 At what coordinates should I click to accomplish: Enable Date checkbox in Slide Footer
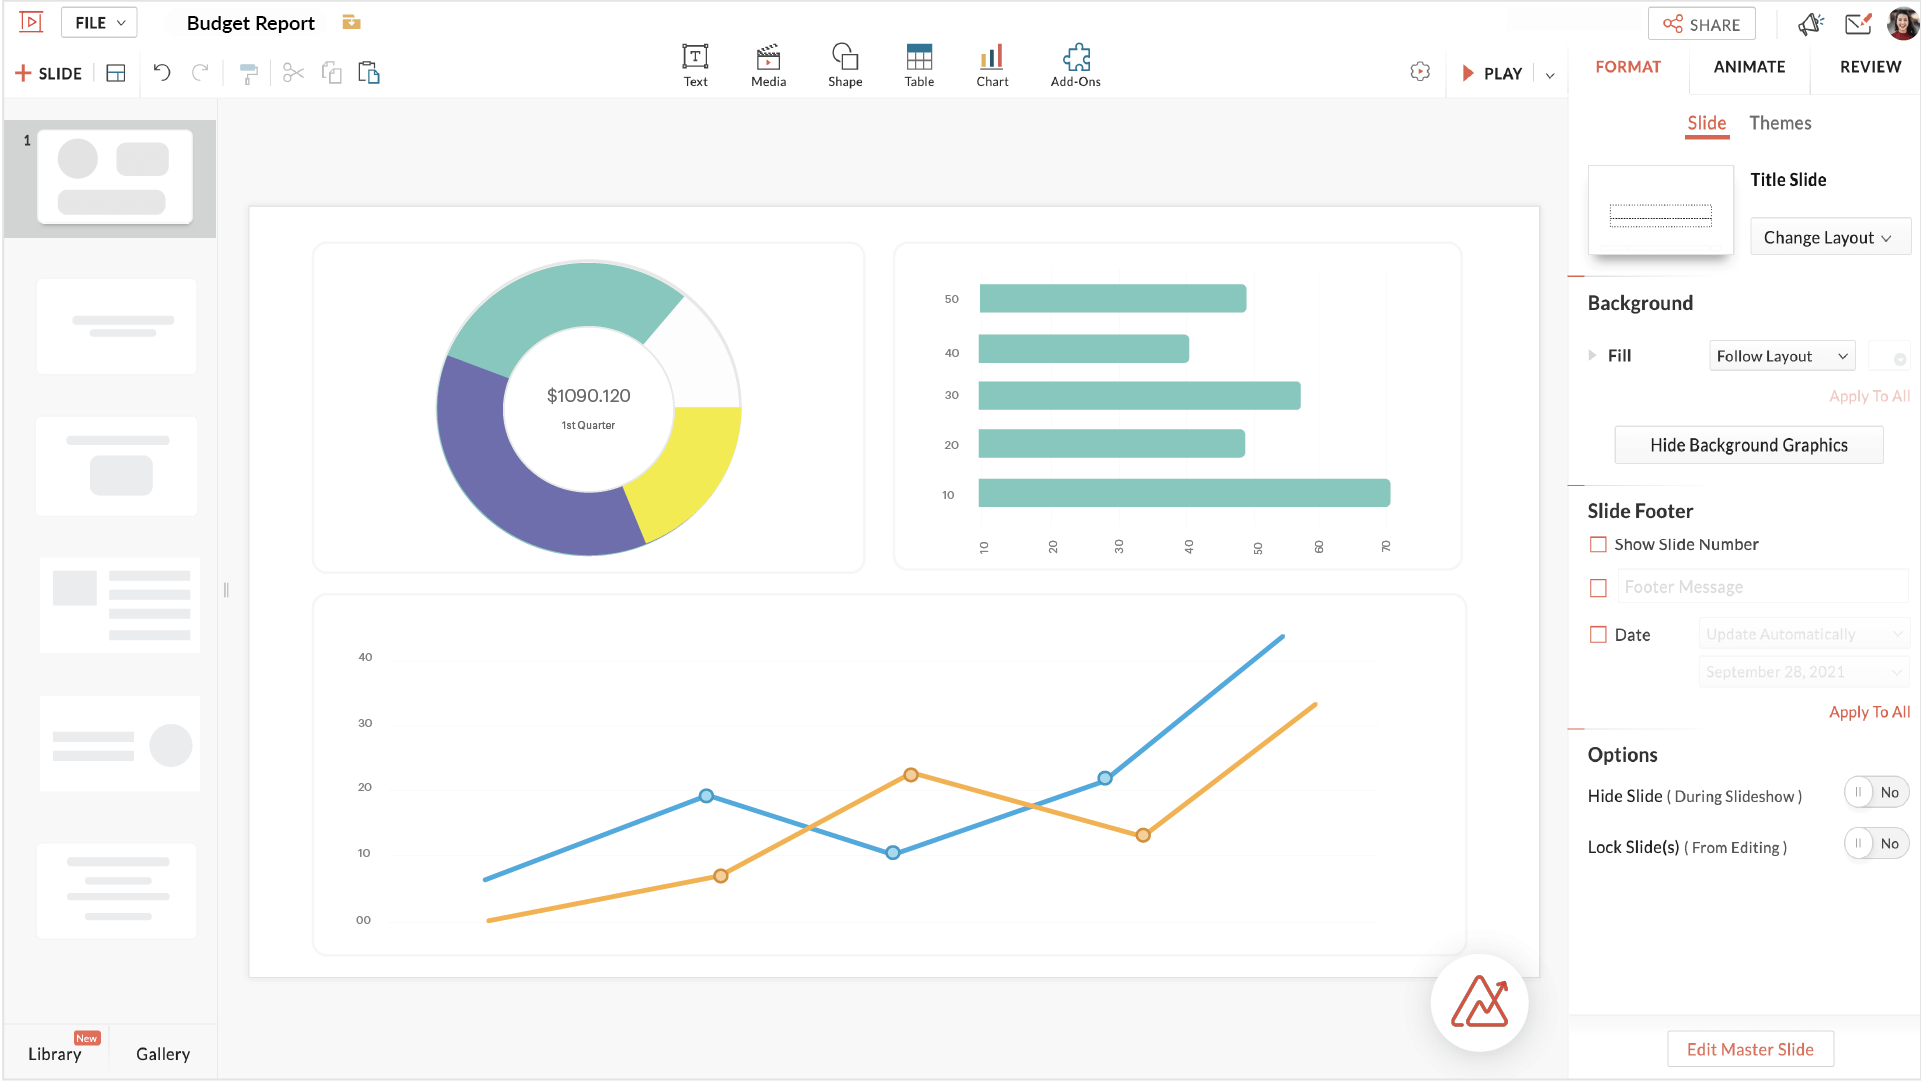(1598, 635)
